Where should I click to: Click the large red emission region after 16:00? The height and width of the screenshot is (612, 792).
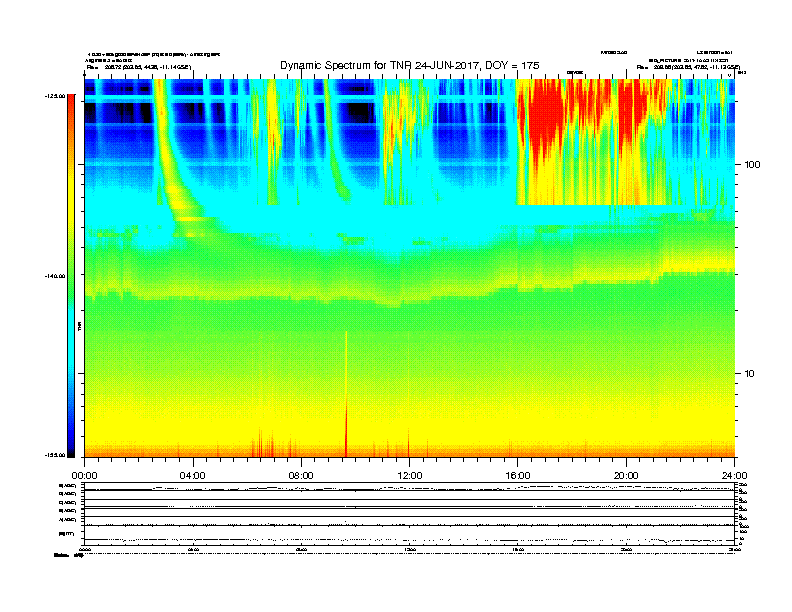(x=546, y=116)
